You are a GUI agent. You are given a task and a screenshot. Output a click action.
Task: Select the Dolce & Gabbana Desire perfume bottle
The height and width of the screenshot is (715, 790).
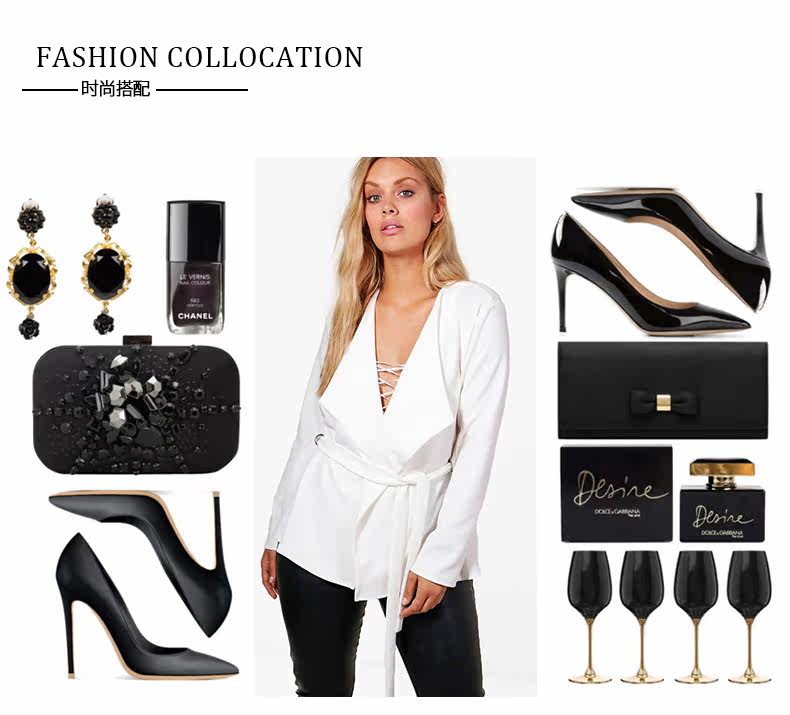coord(722,500)
